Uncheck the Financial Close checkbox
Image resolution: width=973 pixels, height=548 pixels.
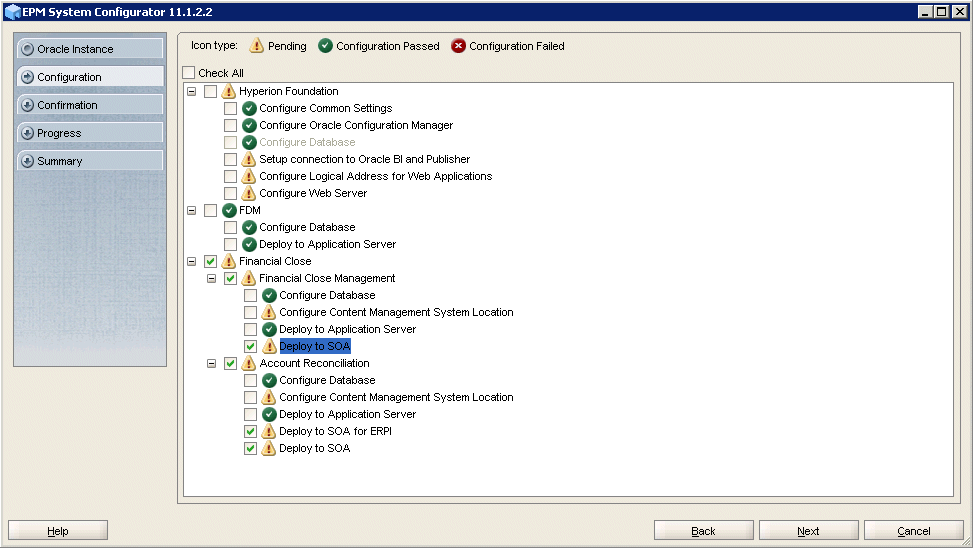(210, 261)
